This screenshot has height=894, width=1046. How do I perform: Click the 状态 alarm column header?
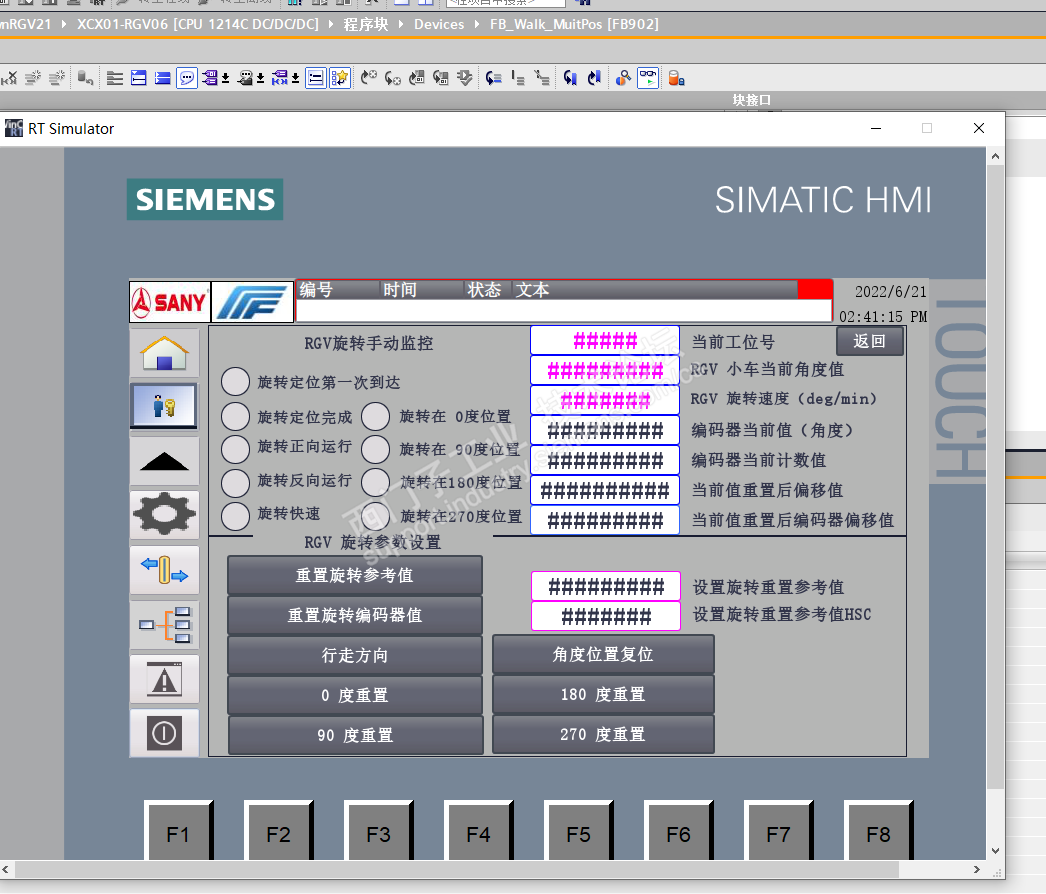coord(484,290)
